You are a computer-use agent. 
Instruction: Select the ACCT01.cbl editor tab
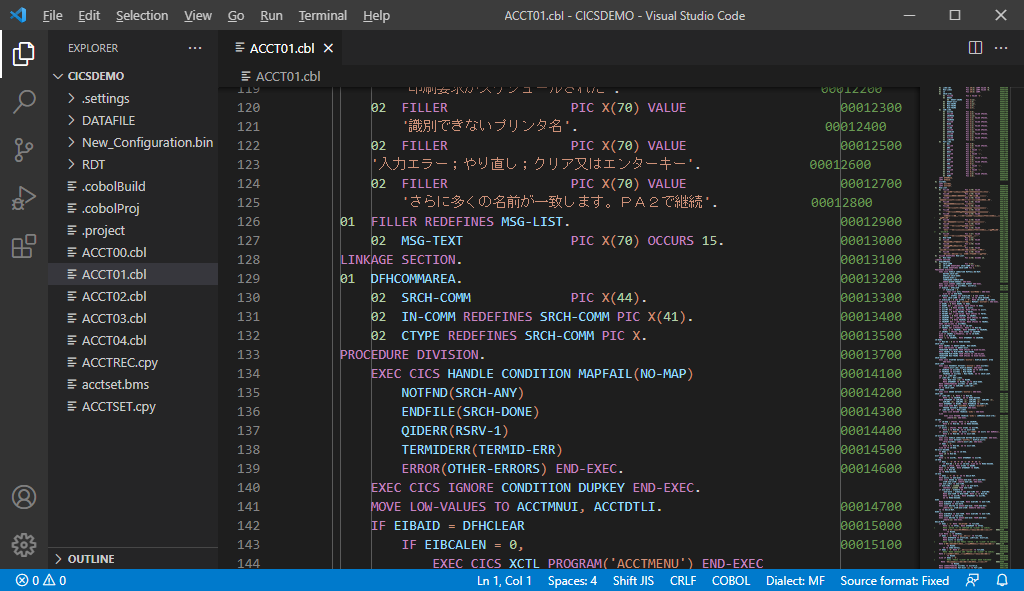click(x=282, y=48)
